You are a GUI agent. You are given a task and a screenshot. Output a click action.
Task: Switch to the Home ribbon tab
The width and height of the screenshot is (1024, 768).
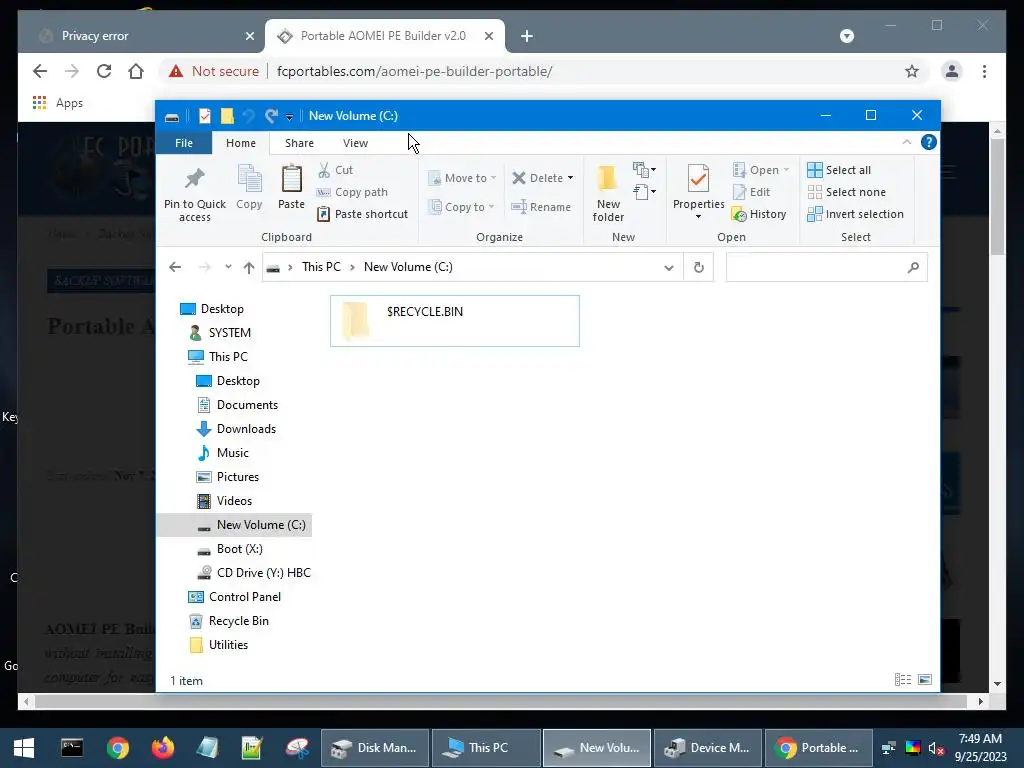click(x=241, y=143)
